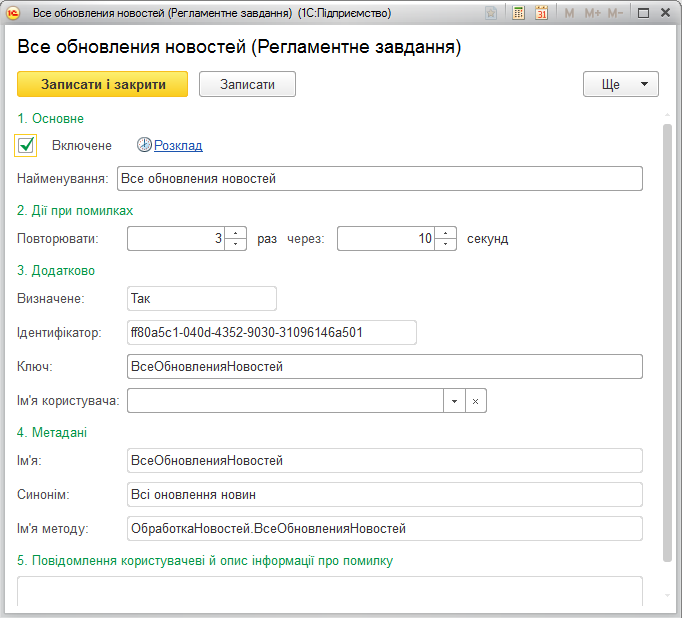Screen dimensions: 682x618
Task: Click the Записати button
Action: [247, 84]
